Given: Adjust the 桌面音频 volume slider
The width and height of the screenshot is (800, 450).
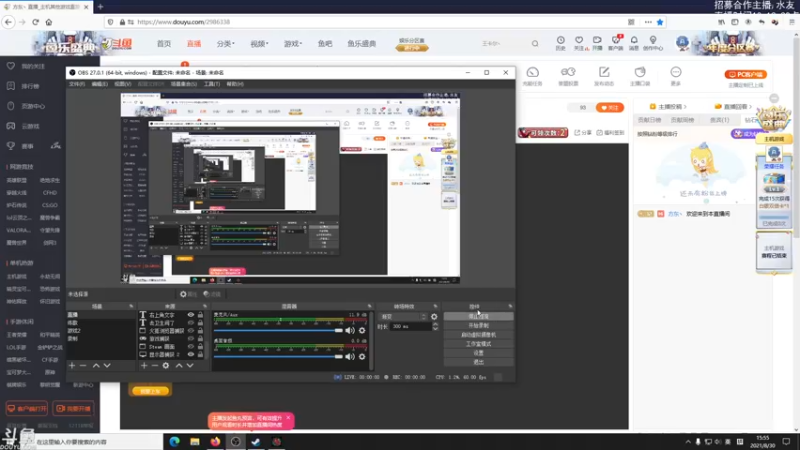Looking at the screenshot, I should point(278,357).
